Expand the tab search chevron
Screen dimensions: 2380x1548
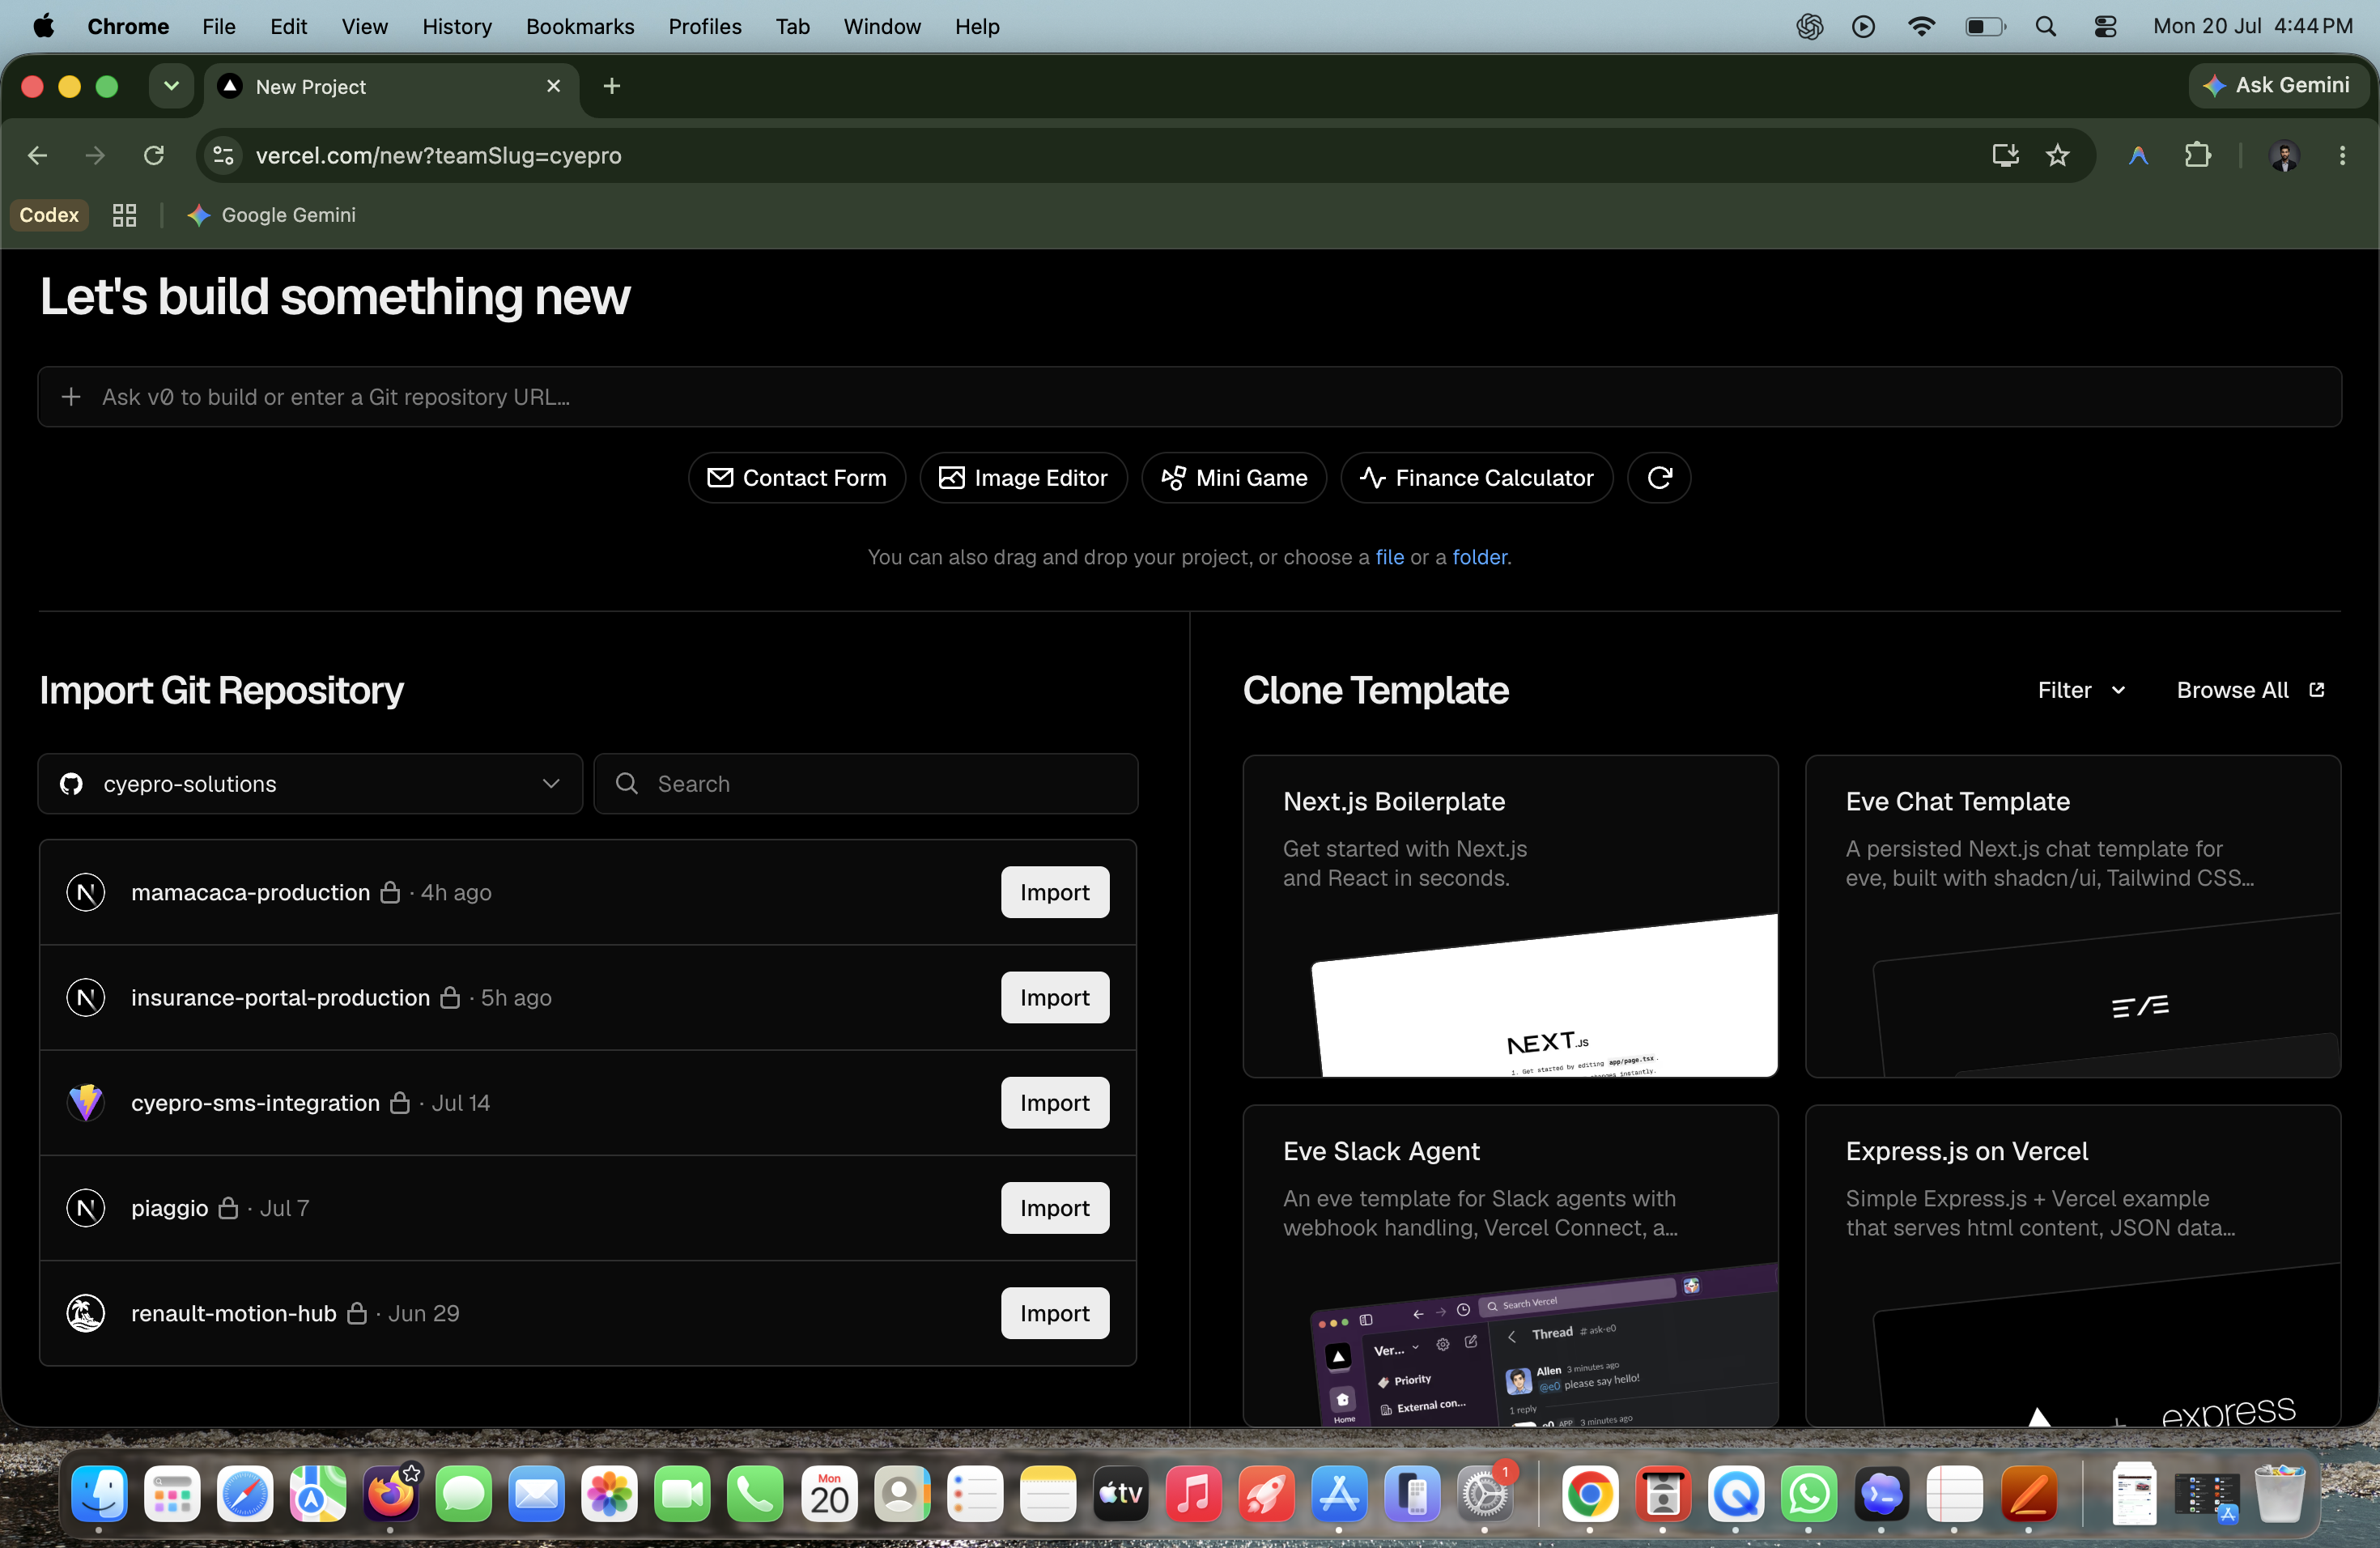[x=171, y=86]
